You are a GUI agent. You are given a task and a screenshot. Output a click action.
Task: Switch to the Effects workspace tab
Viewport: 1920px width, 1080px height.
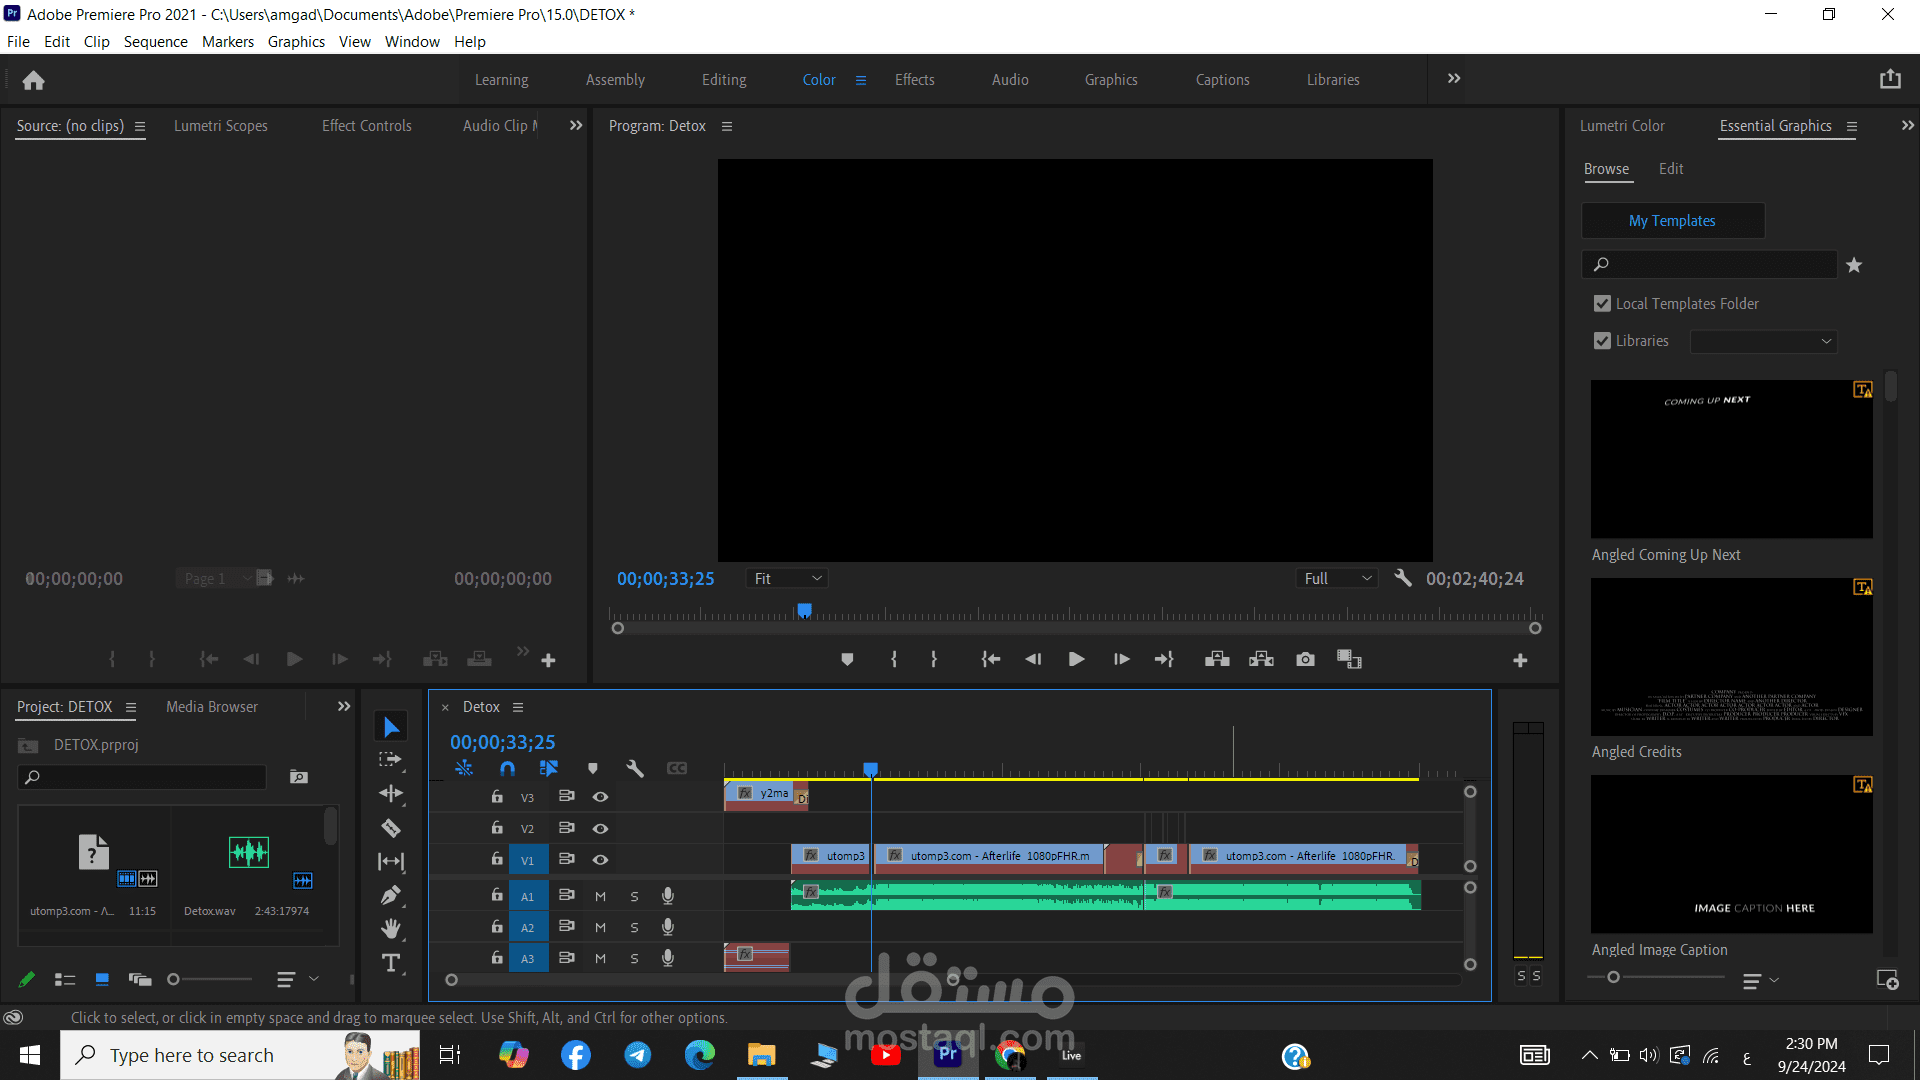pyautogui.click(x=914, y=79)
